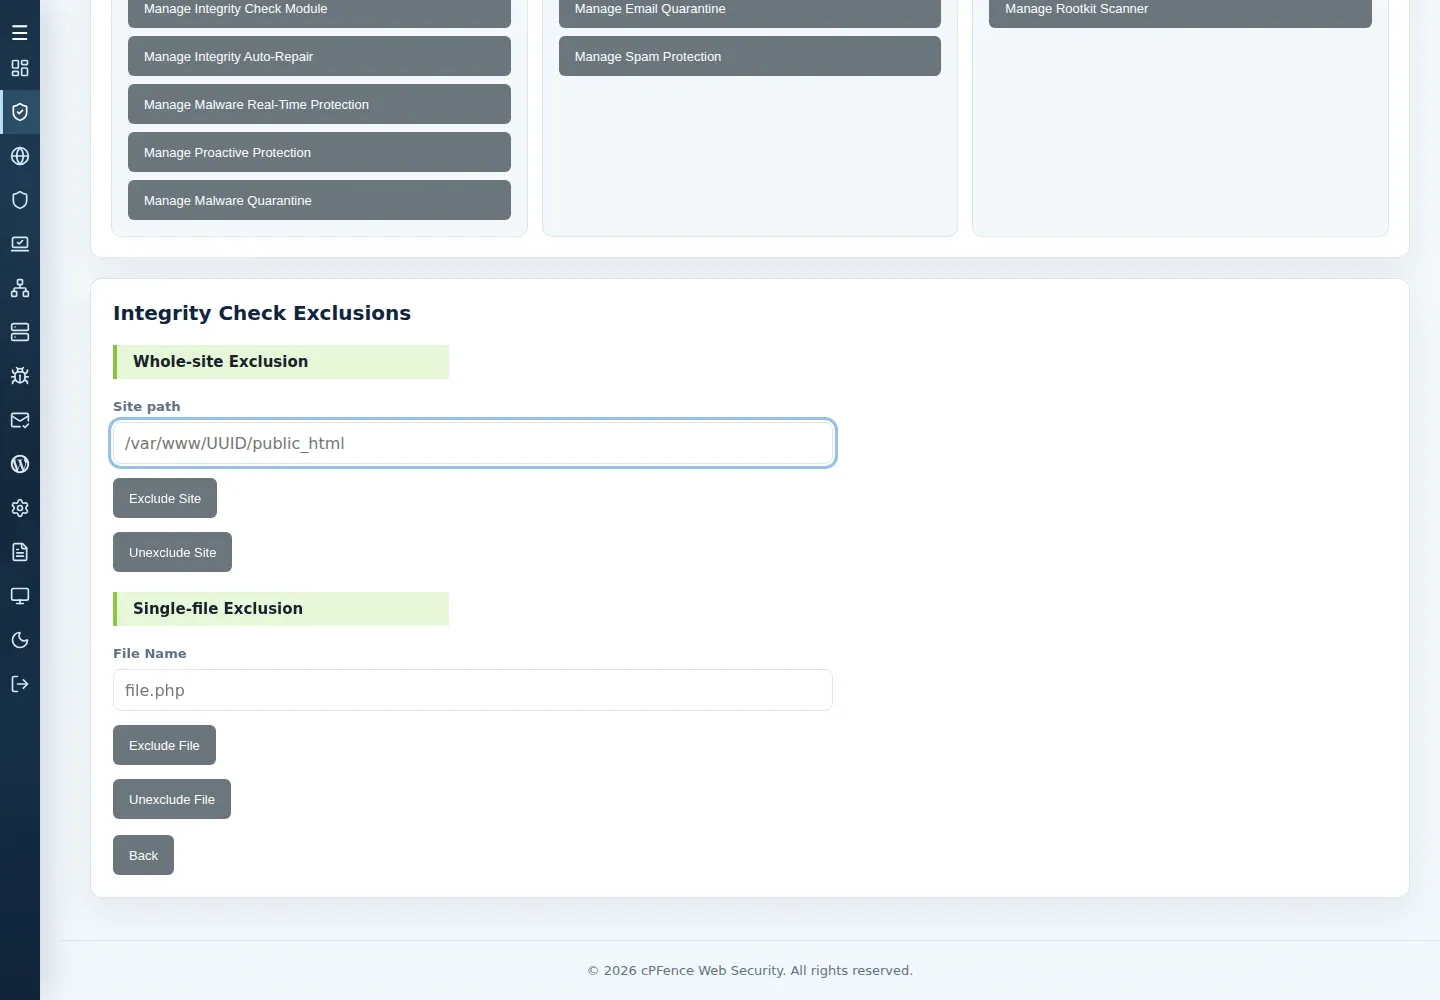Click the monitor display sidebar icon

click(x=20, y=596)
